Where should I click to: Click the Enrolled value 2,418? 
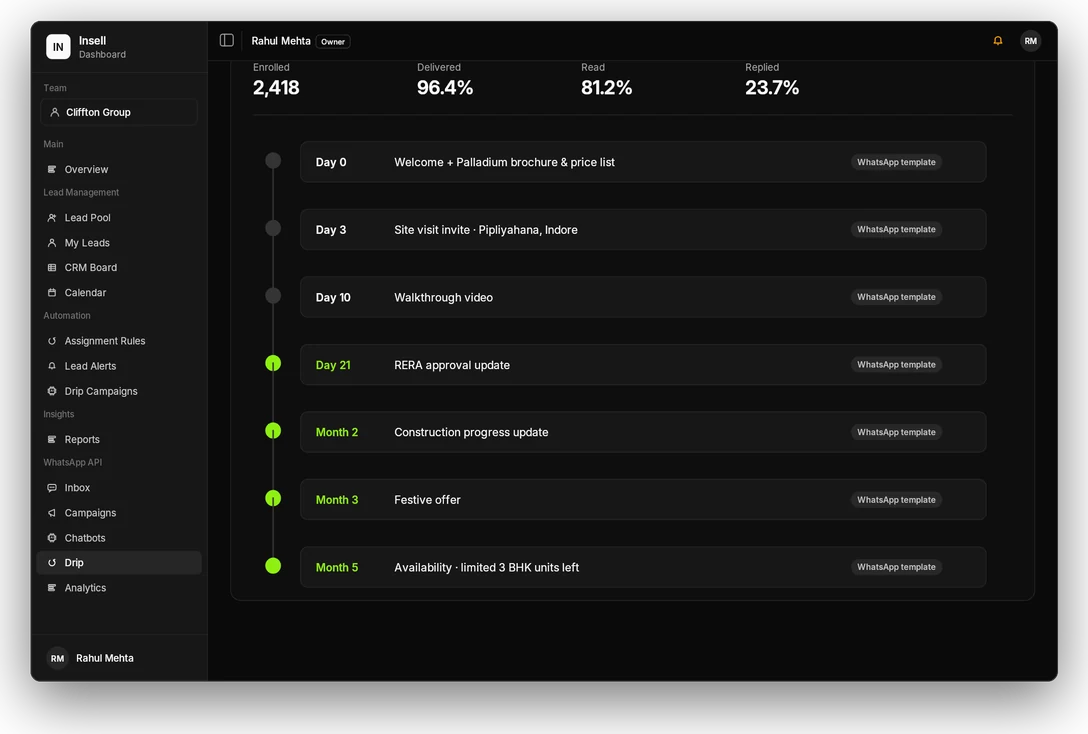click(276, 88)
